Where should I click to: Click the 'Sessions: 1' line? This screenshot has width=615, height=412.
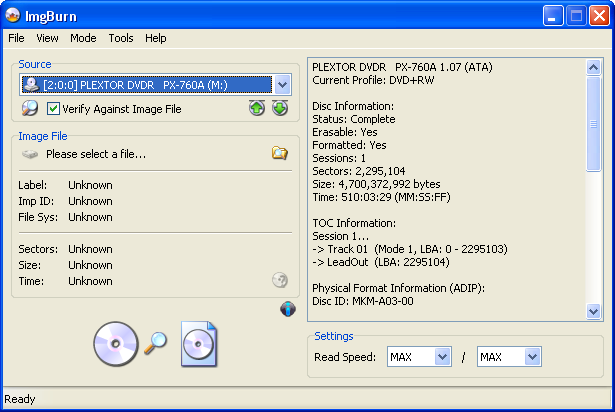(x=339, y=158)
